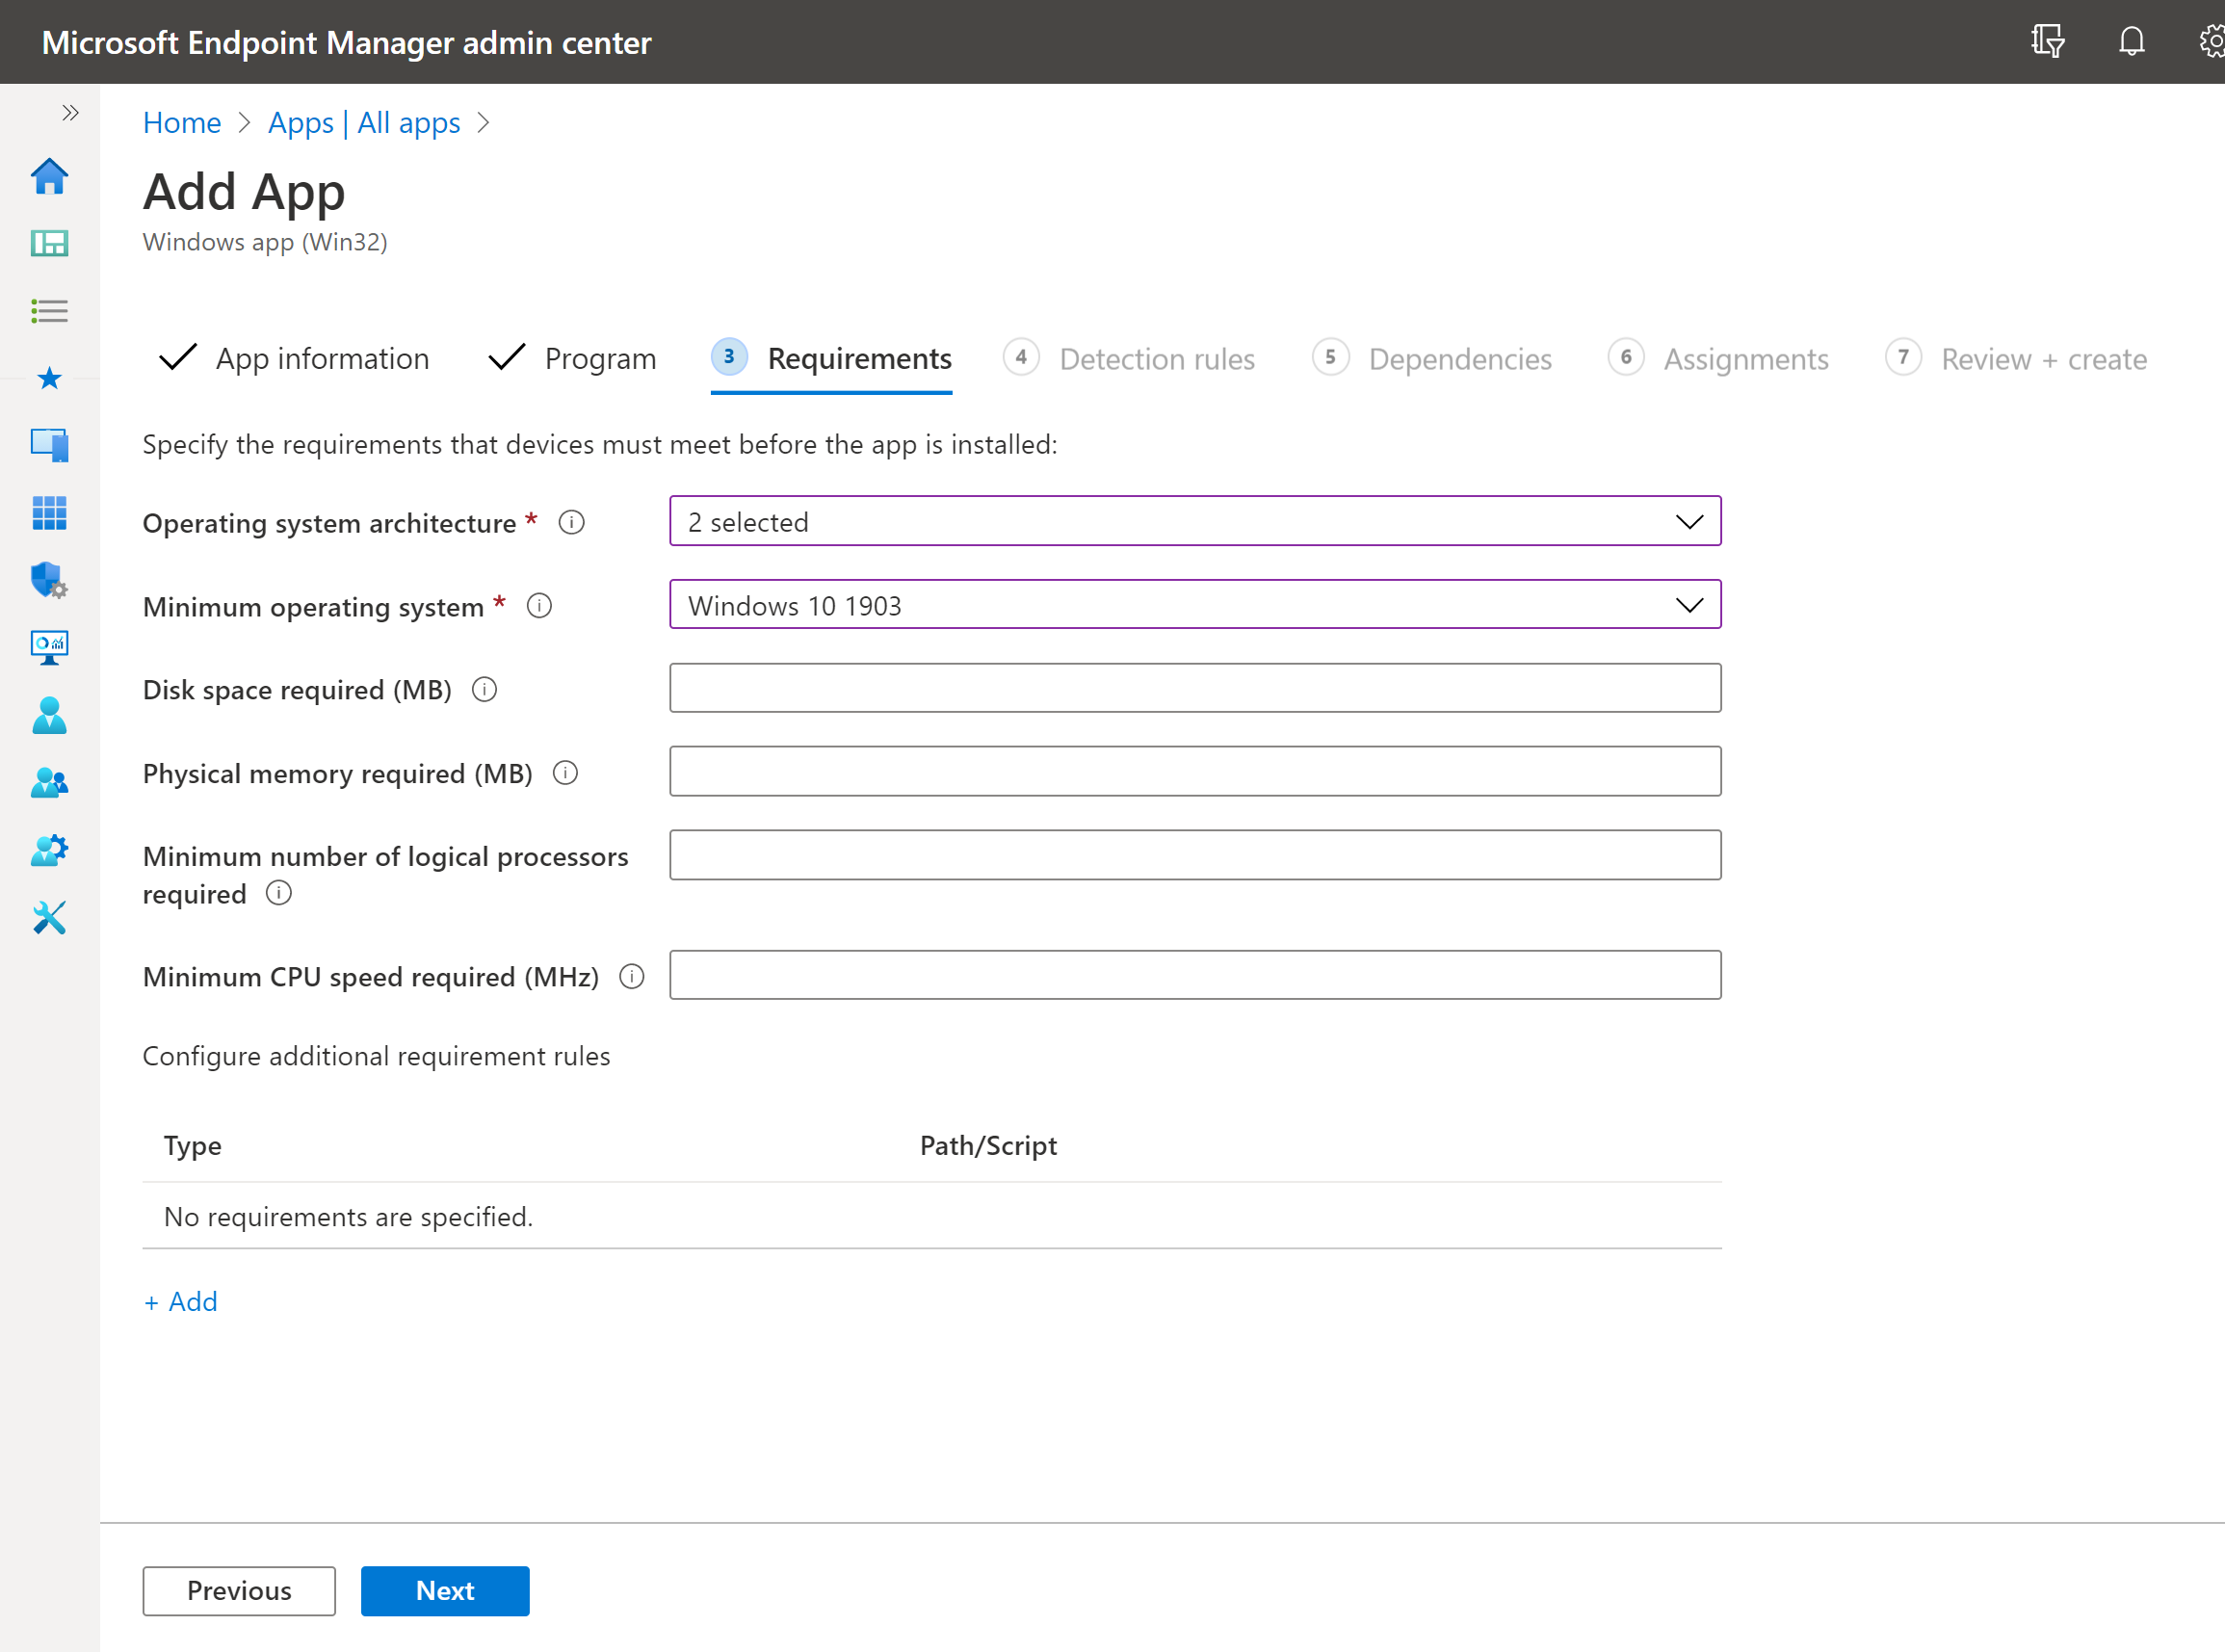The height and width of the screenshot is (1652, 2225).
Task: Go to App information step
Action: (x=294, y=359)
